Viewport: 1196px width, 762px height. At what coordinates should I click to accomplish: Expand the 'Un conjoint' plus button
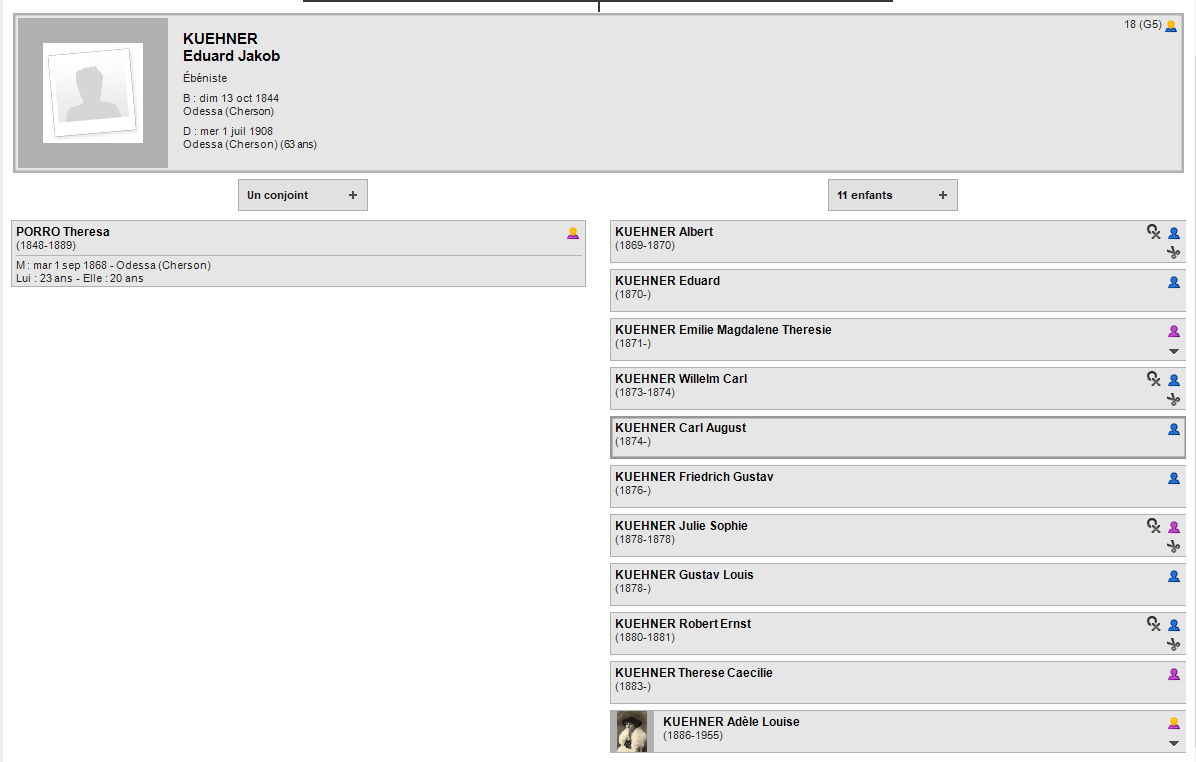[x=352, y=195]
